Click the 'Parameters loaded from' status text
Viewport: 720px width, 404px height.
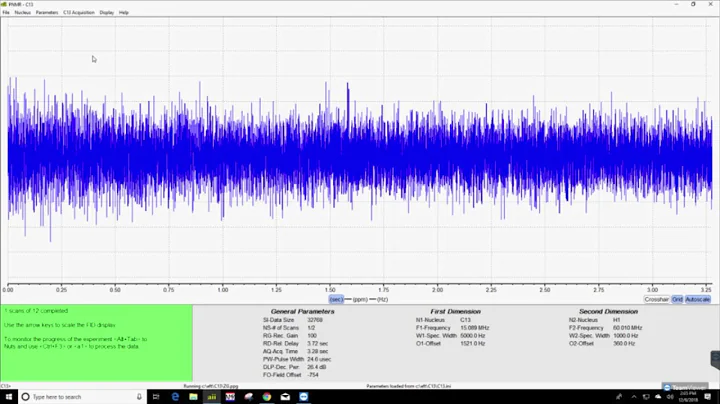(409, 386)
